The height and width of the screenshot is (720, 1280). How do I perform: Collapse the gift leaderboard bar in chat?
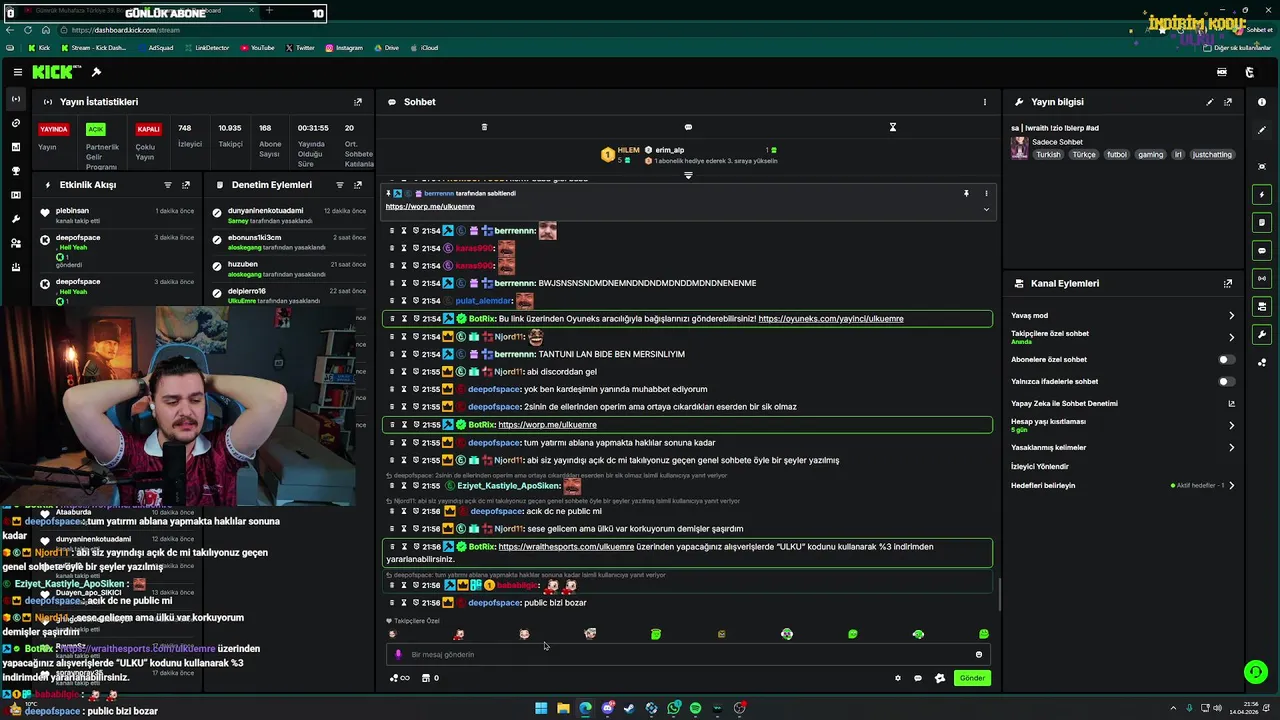(x=688, y=175)
